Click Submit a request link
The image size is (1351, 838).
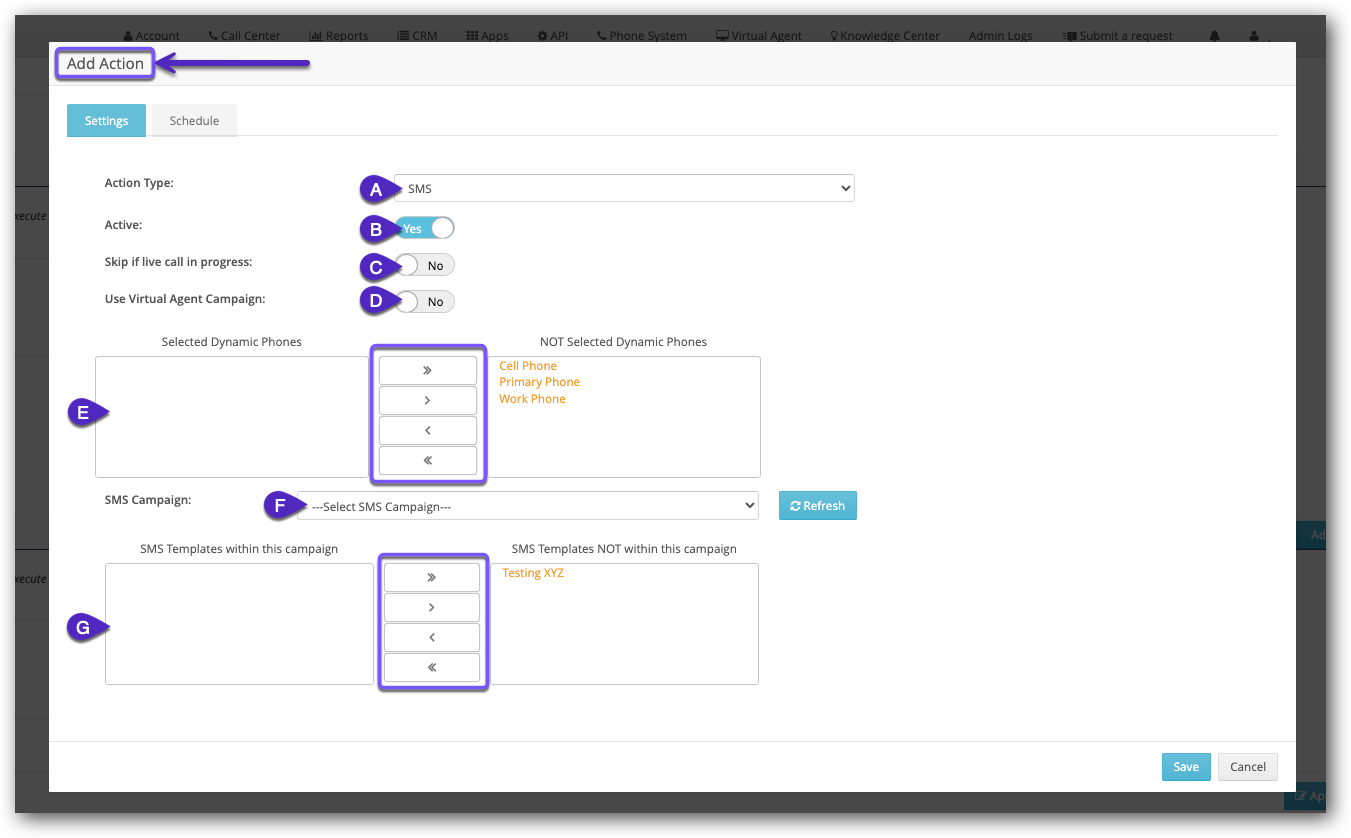coord(1117,36)
